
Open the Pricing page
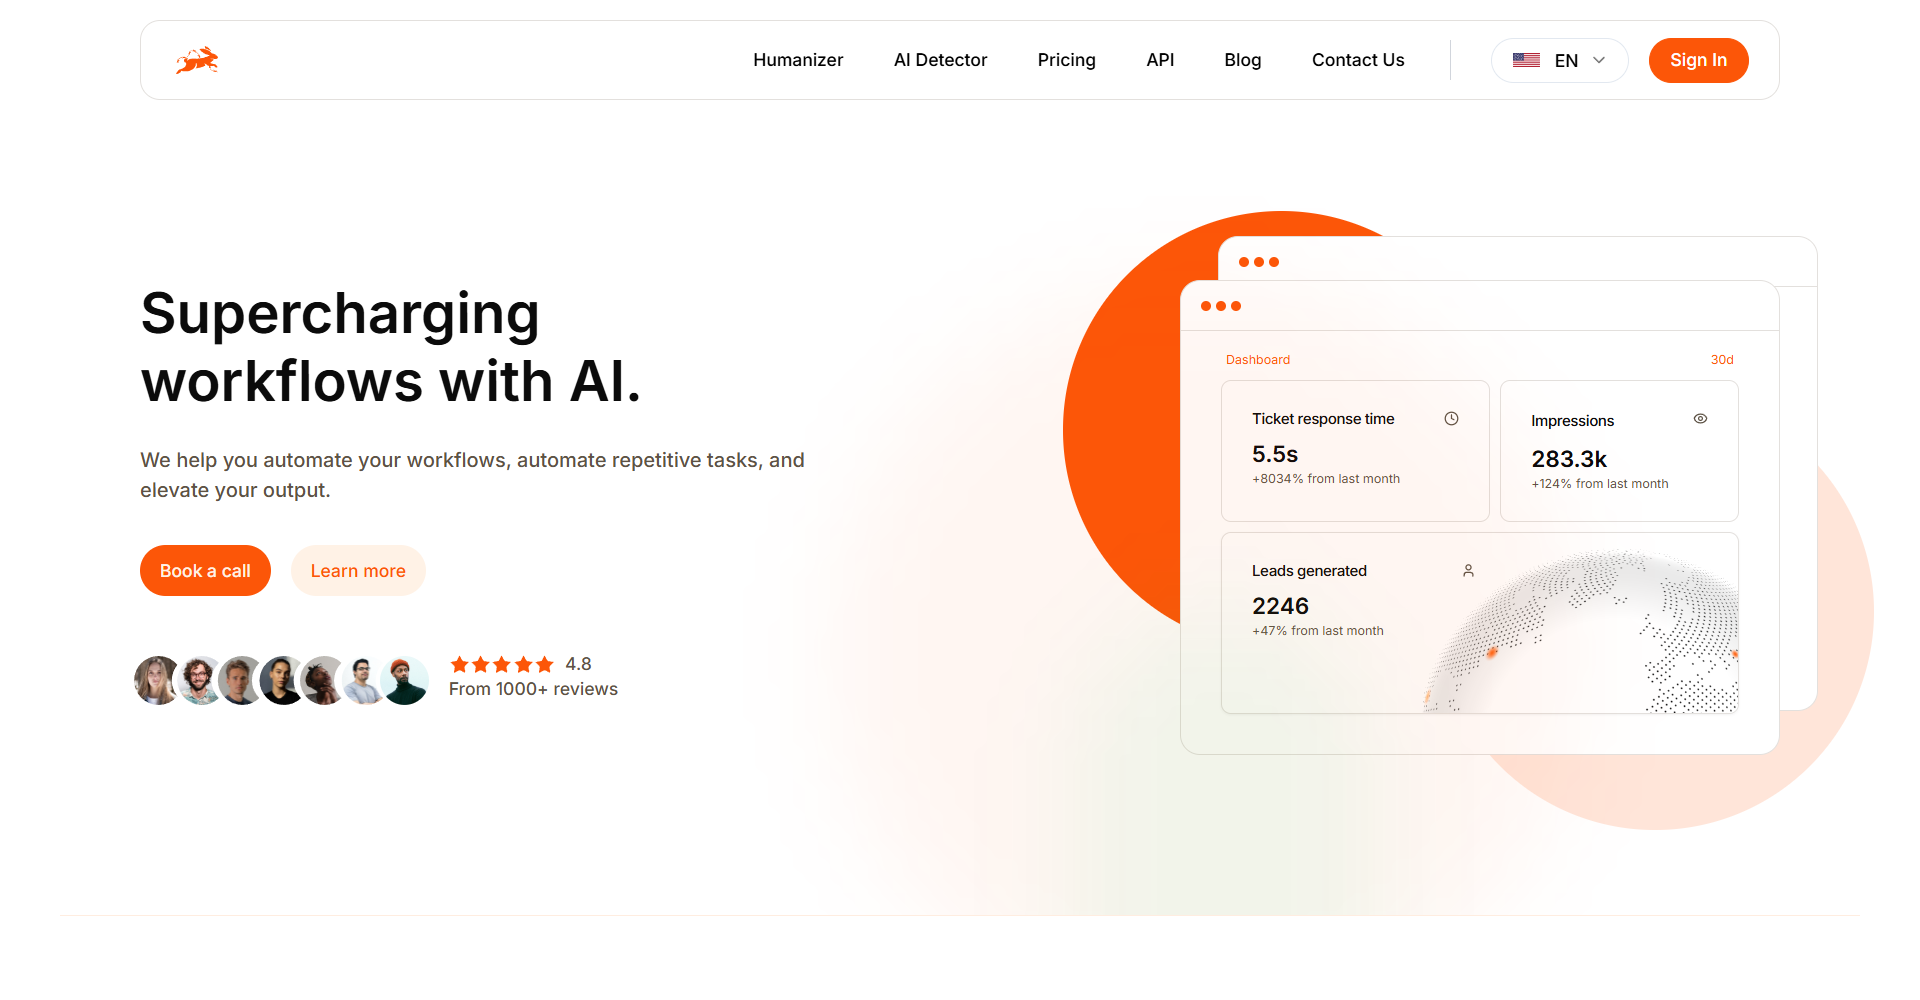(1067, 60)
